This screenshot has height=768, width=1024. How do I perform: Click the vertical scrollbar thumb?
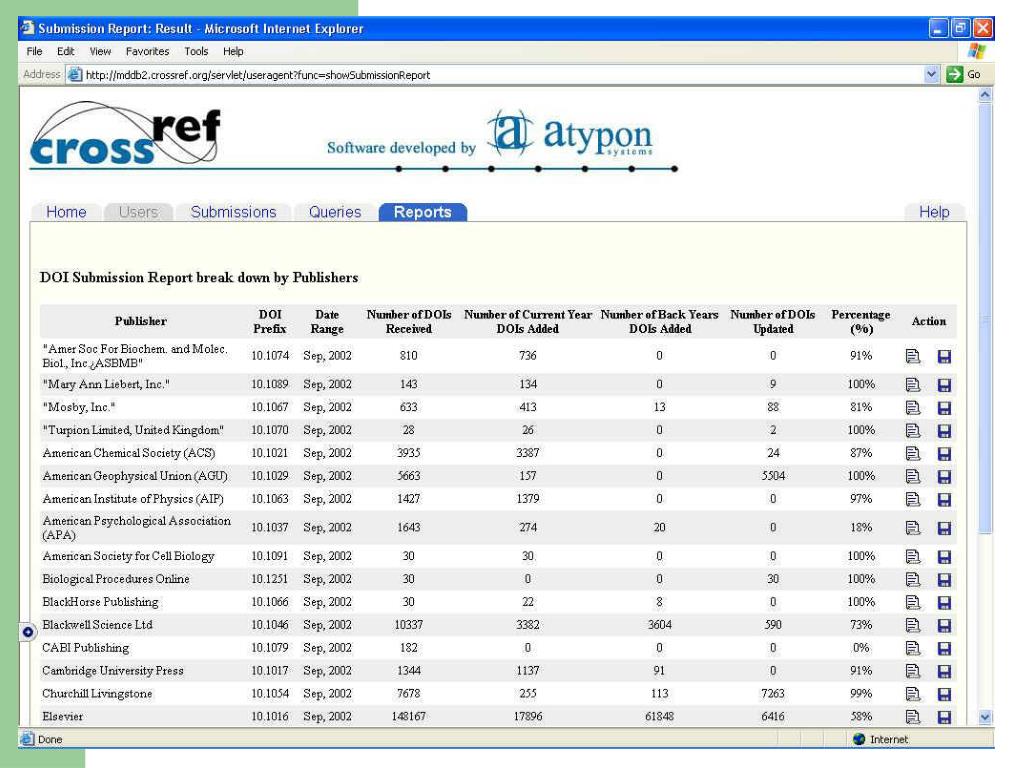(985, 319)
